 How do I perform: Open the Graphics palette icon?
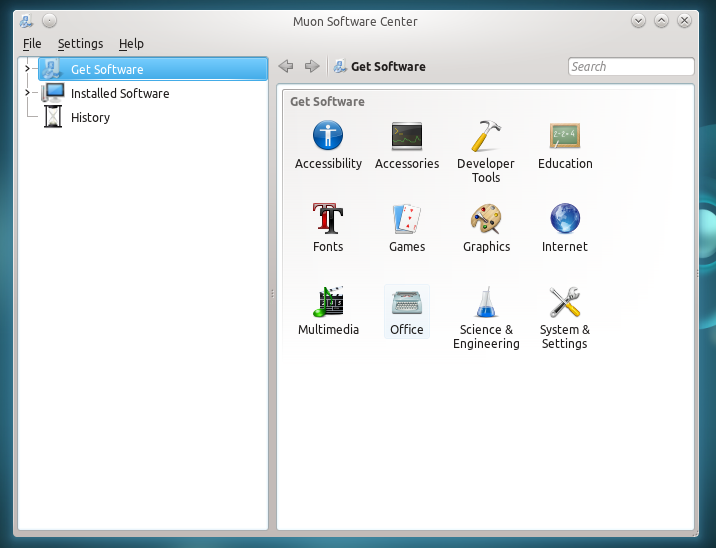[486, 218]
